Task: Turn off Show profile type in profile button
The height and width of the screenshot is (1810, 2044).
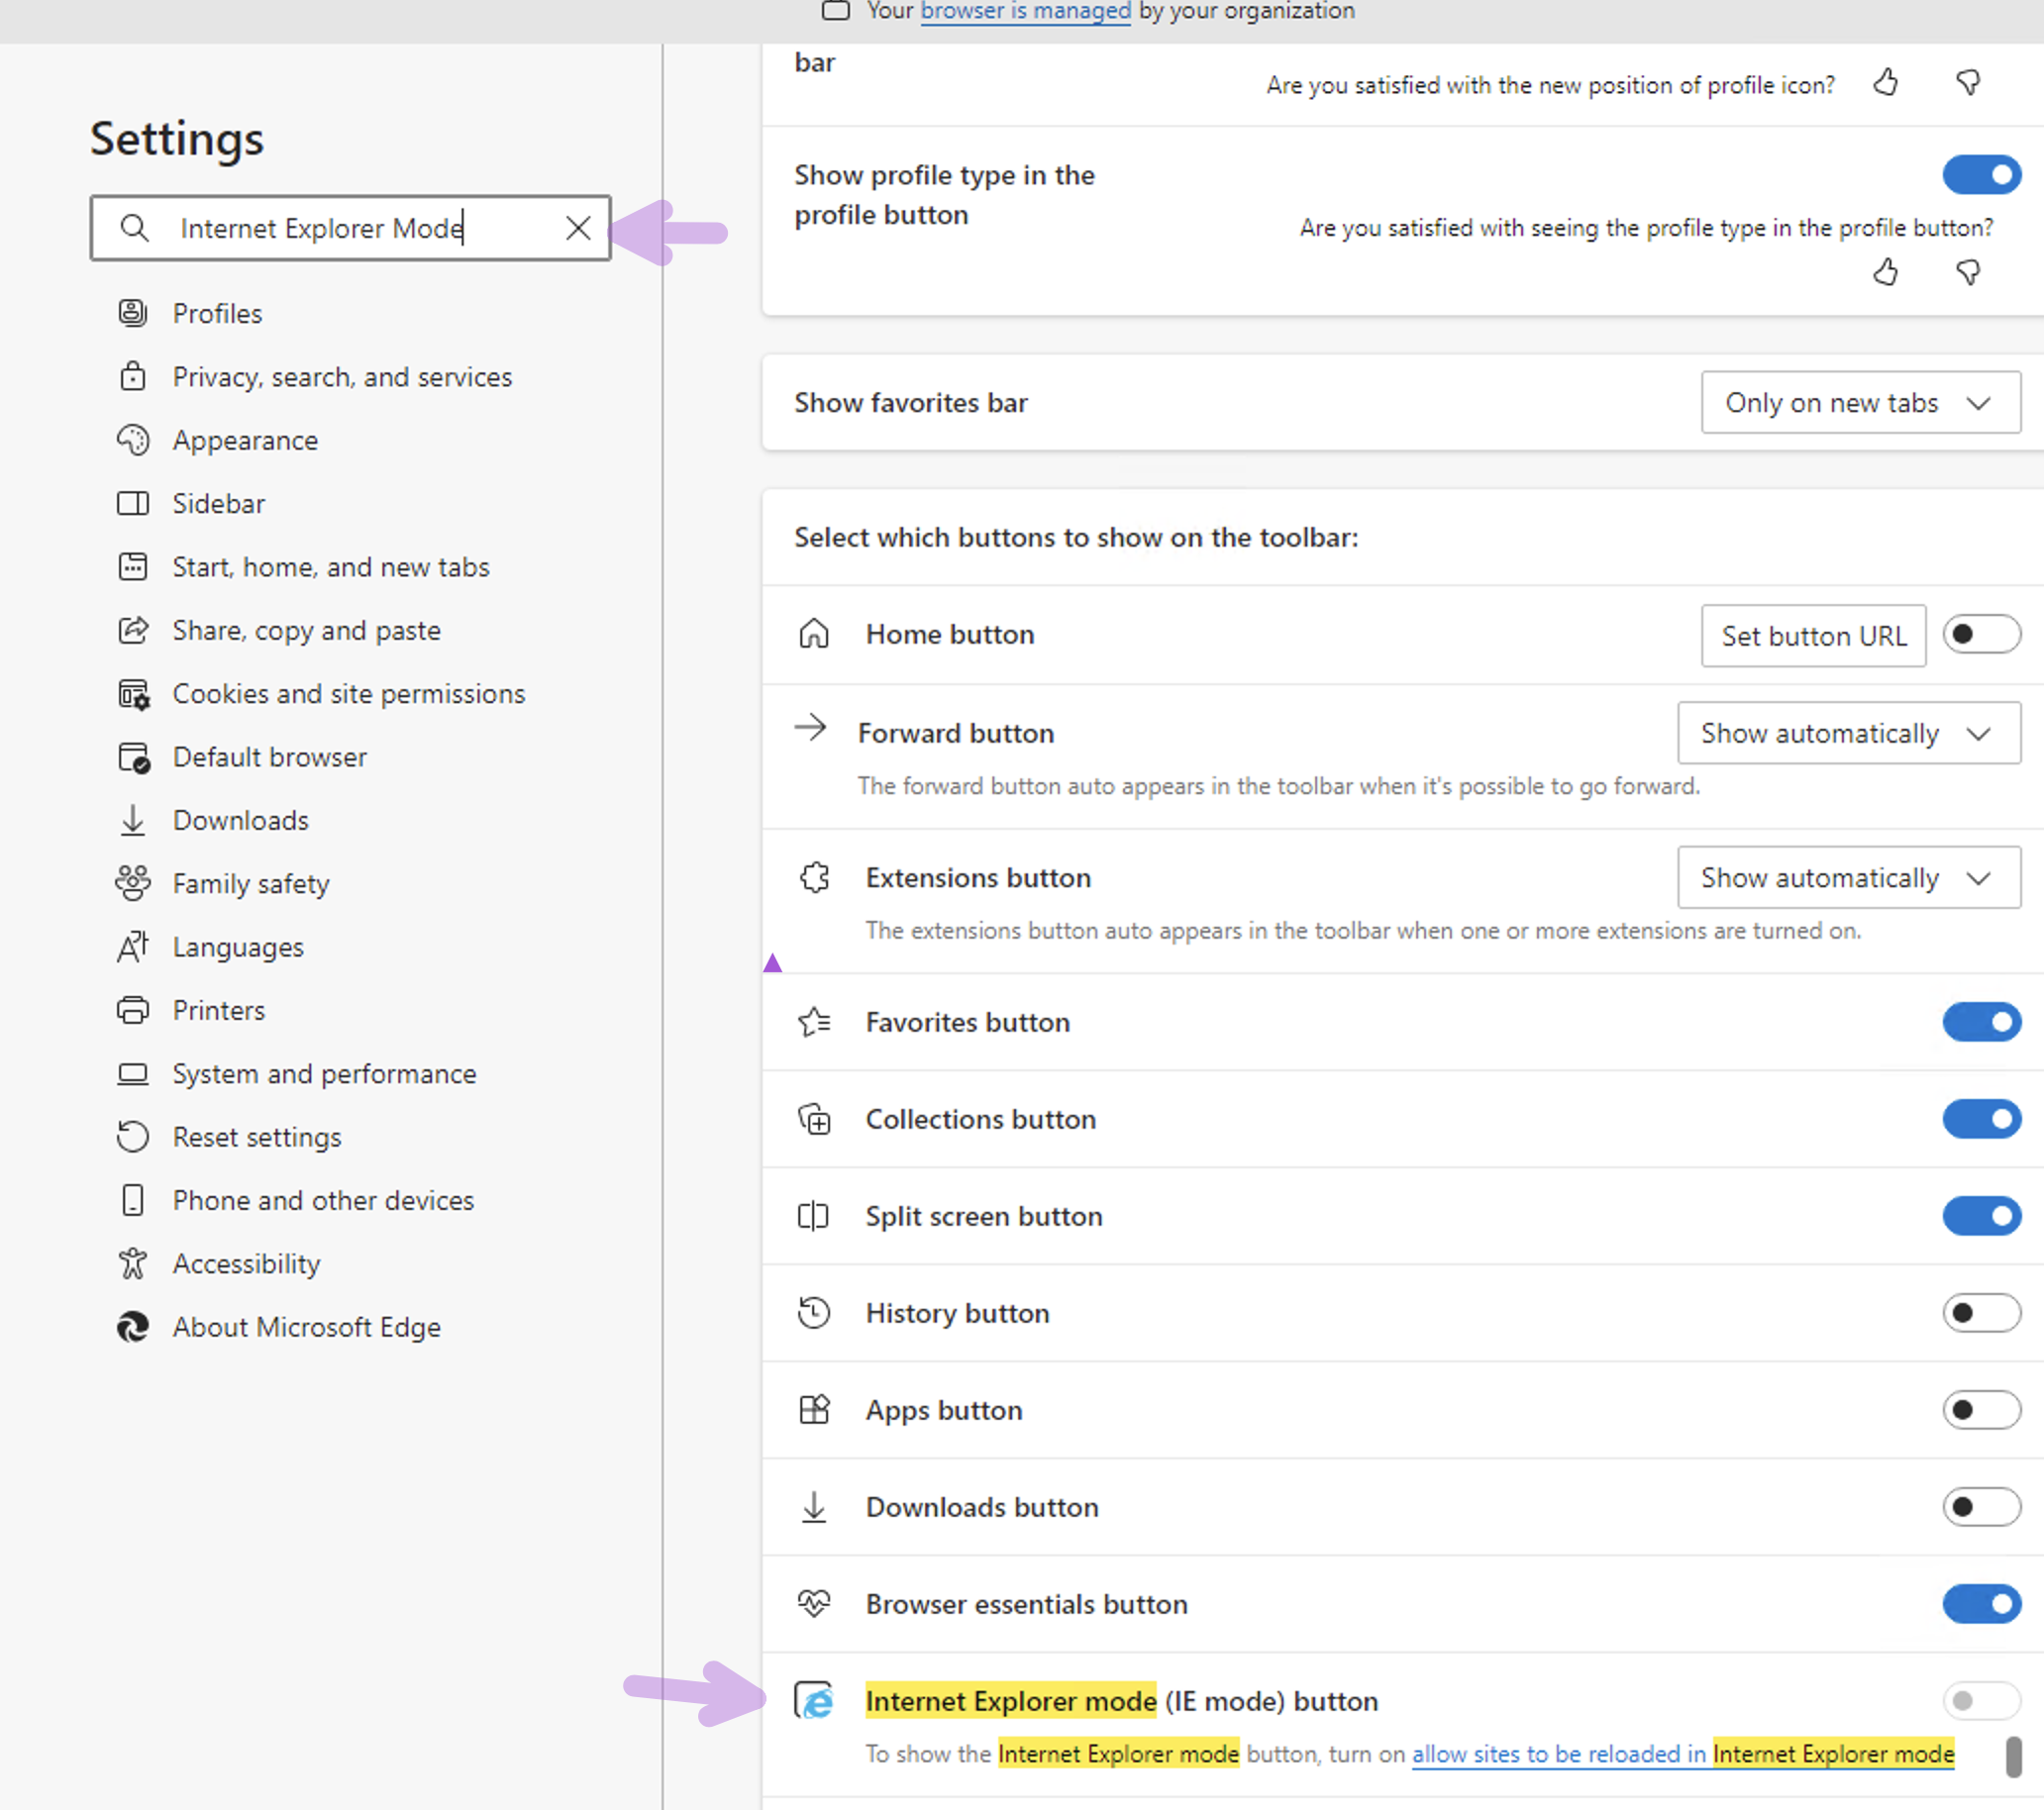Action: tap(1982, 175)
